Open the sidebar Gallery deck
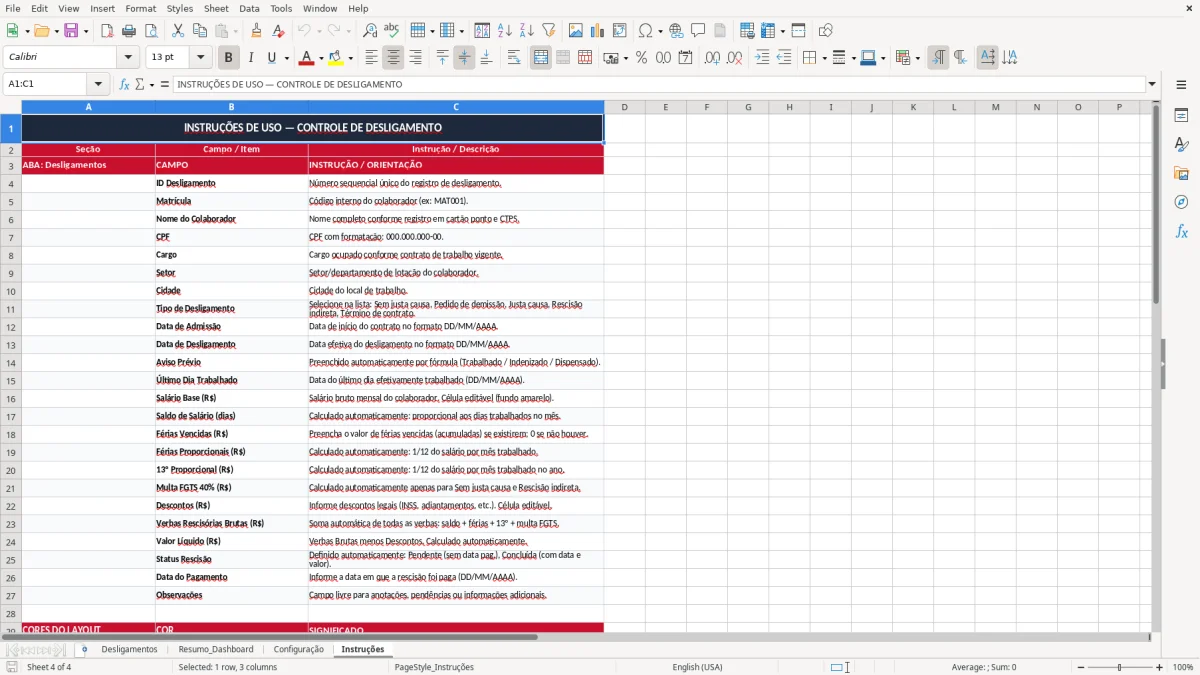The image size is (1200, 675). (x=1181, y=174)
